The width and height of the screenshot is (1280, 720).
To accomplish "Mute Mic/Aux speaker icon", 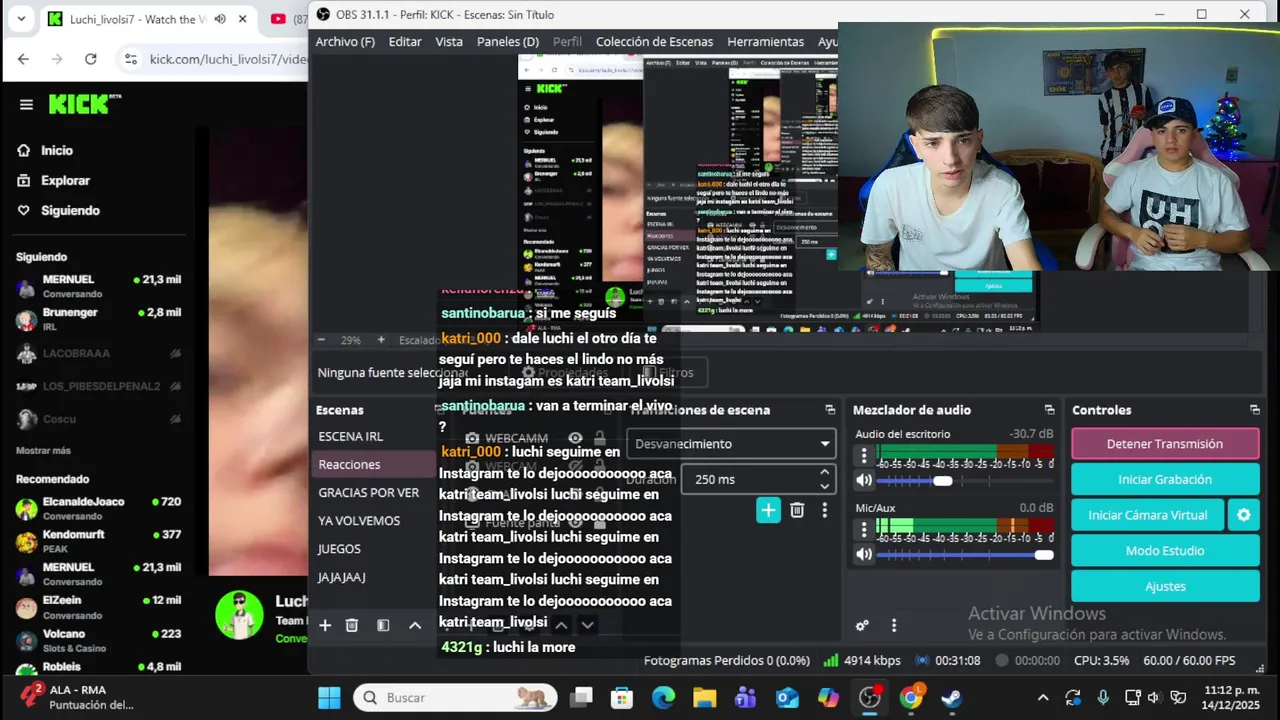I will (x=864, y=554).
